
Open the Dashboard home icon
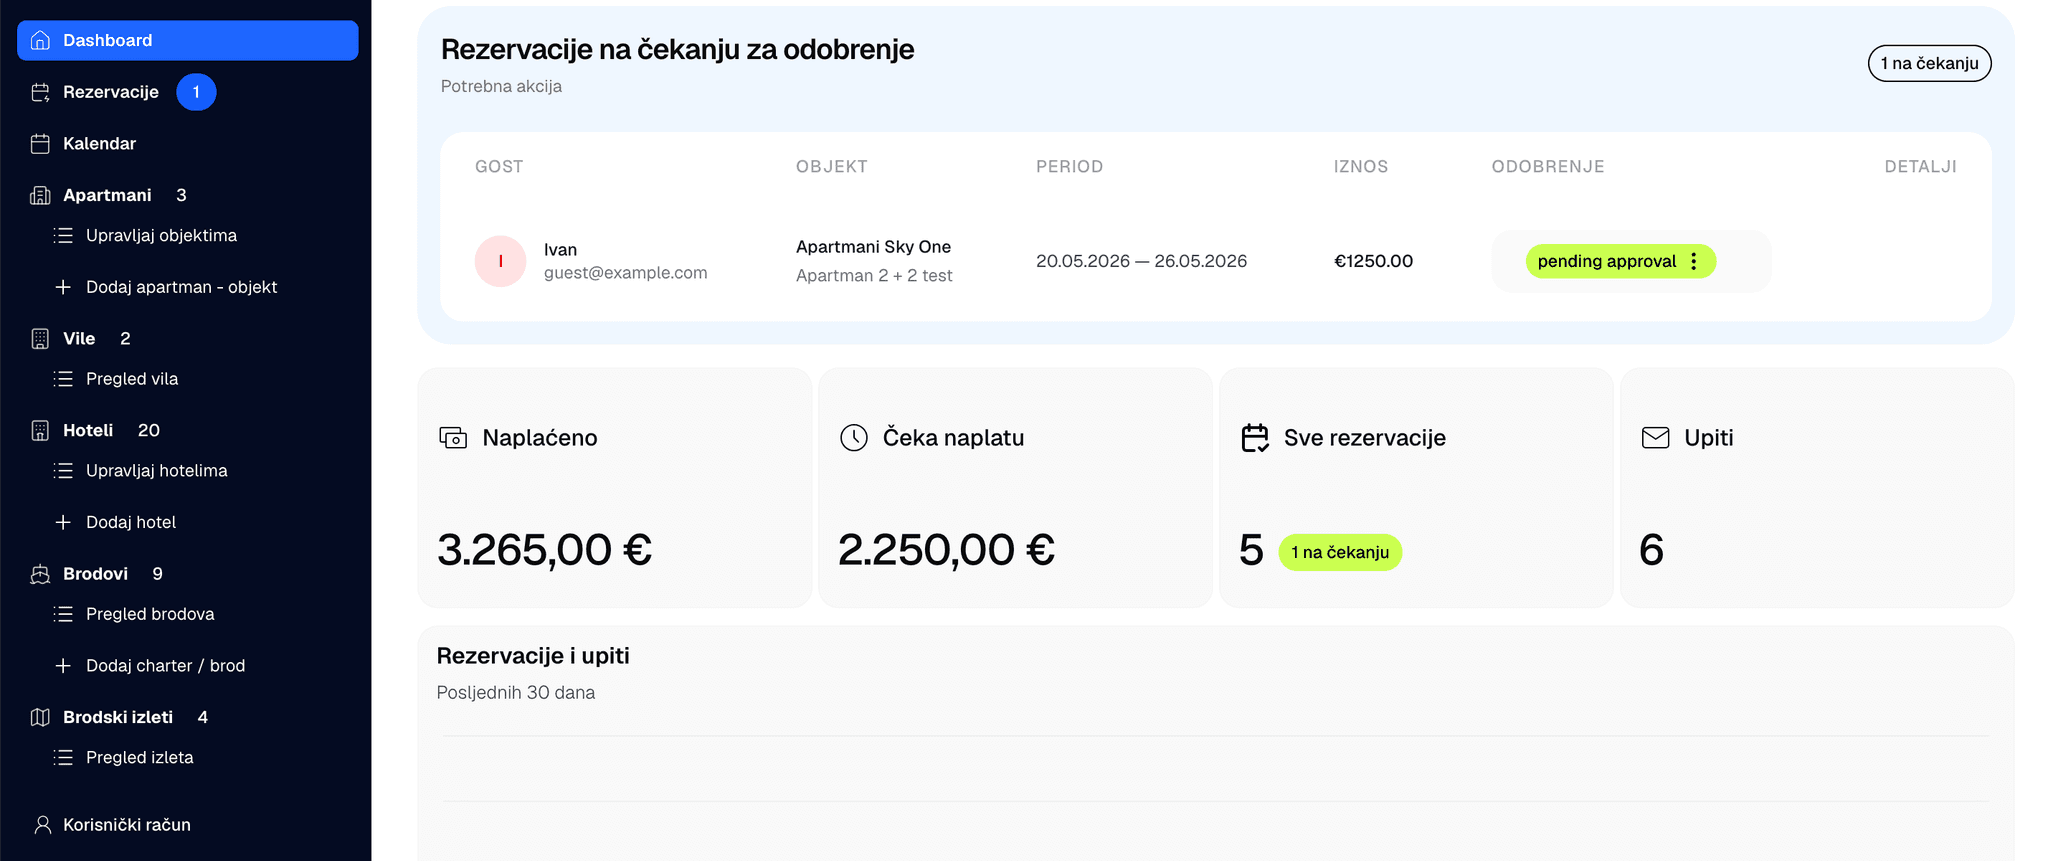click(40, 40)
